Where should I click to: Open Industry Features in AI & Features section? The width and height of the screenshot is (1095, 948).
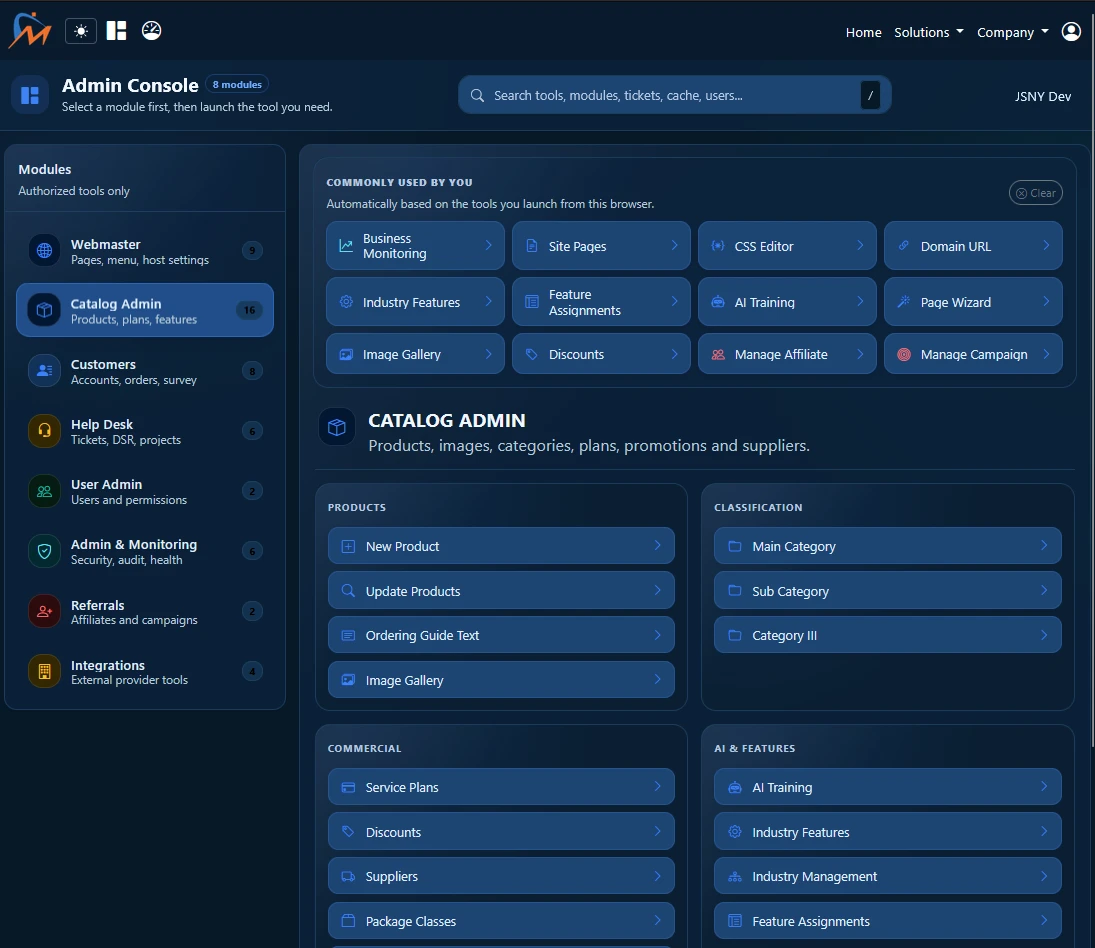[x=888, y=831]
